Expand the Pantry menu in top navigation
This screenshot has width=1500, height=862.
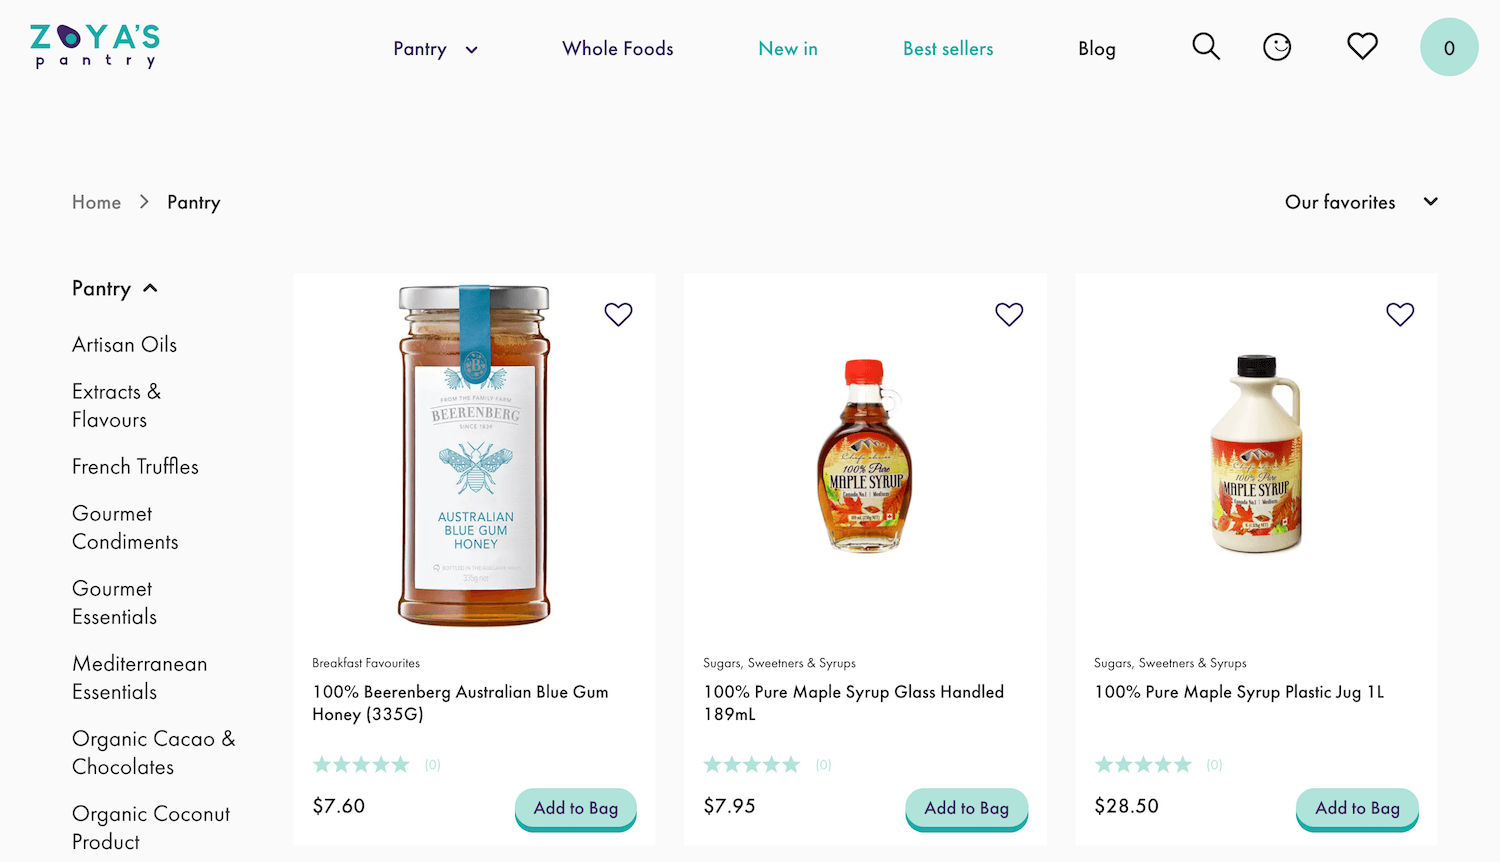[435, 49]
